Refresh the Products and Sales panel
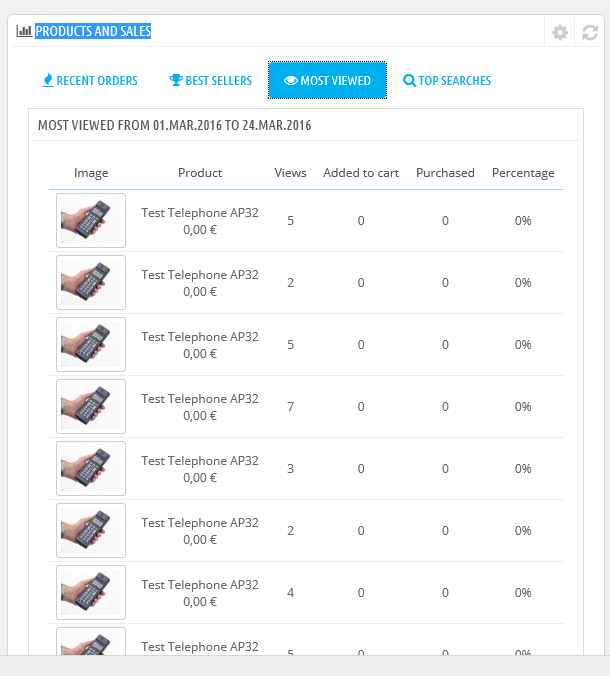The image size is (610, 676). tap(590, 32)
